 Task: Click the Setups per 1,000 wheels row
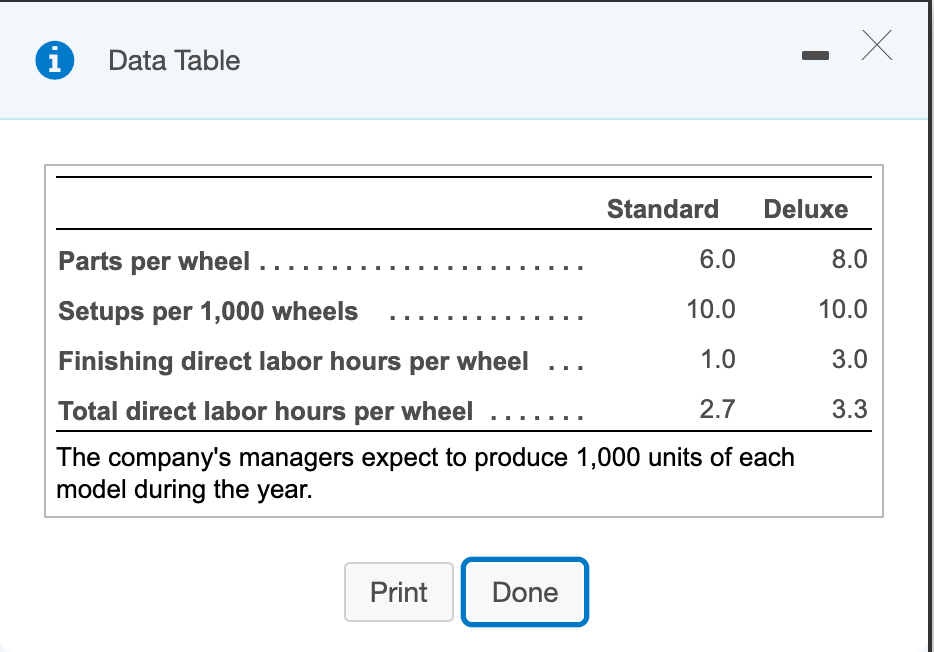tap(207, 311)
